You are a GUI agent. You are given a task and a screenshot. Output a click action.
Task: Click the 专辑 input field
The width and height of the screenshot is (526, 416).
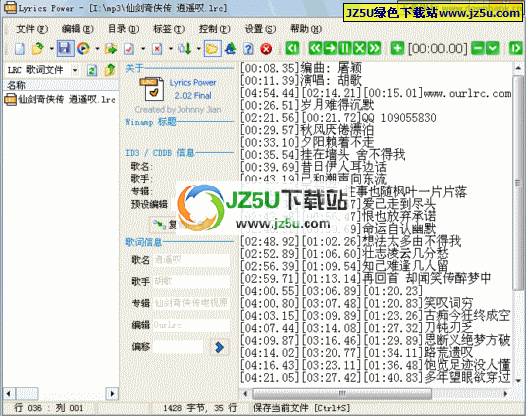pyautogui.click(x=192, y=303)
